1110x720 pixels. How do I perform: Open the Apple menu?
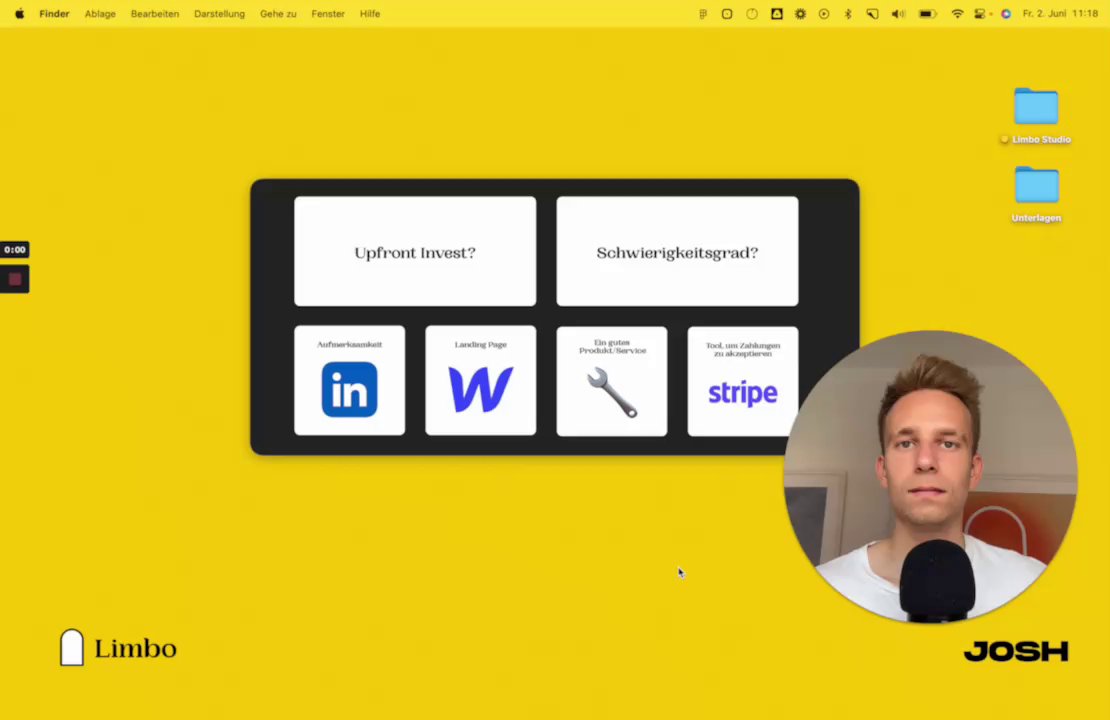point(20,13)
